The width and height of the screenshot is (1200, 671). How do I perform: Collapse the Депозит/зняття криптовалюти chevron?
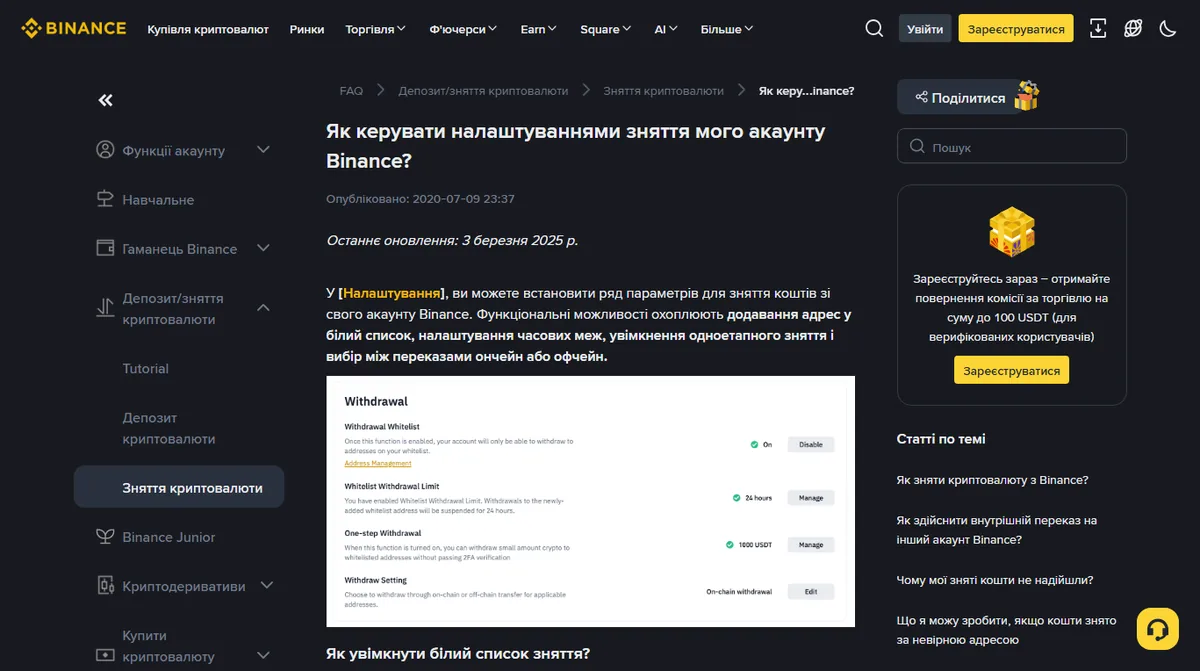264,308
